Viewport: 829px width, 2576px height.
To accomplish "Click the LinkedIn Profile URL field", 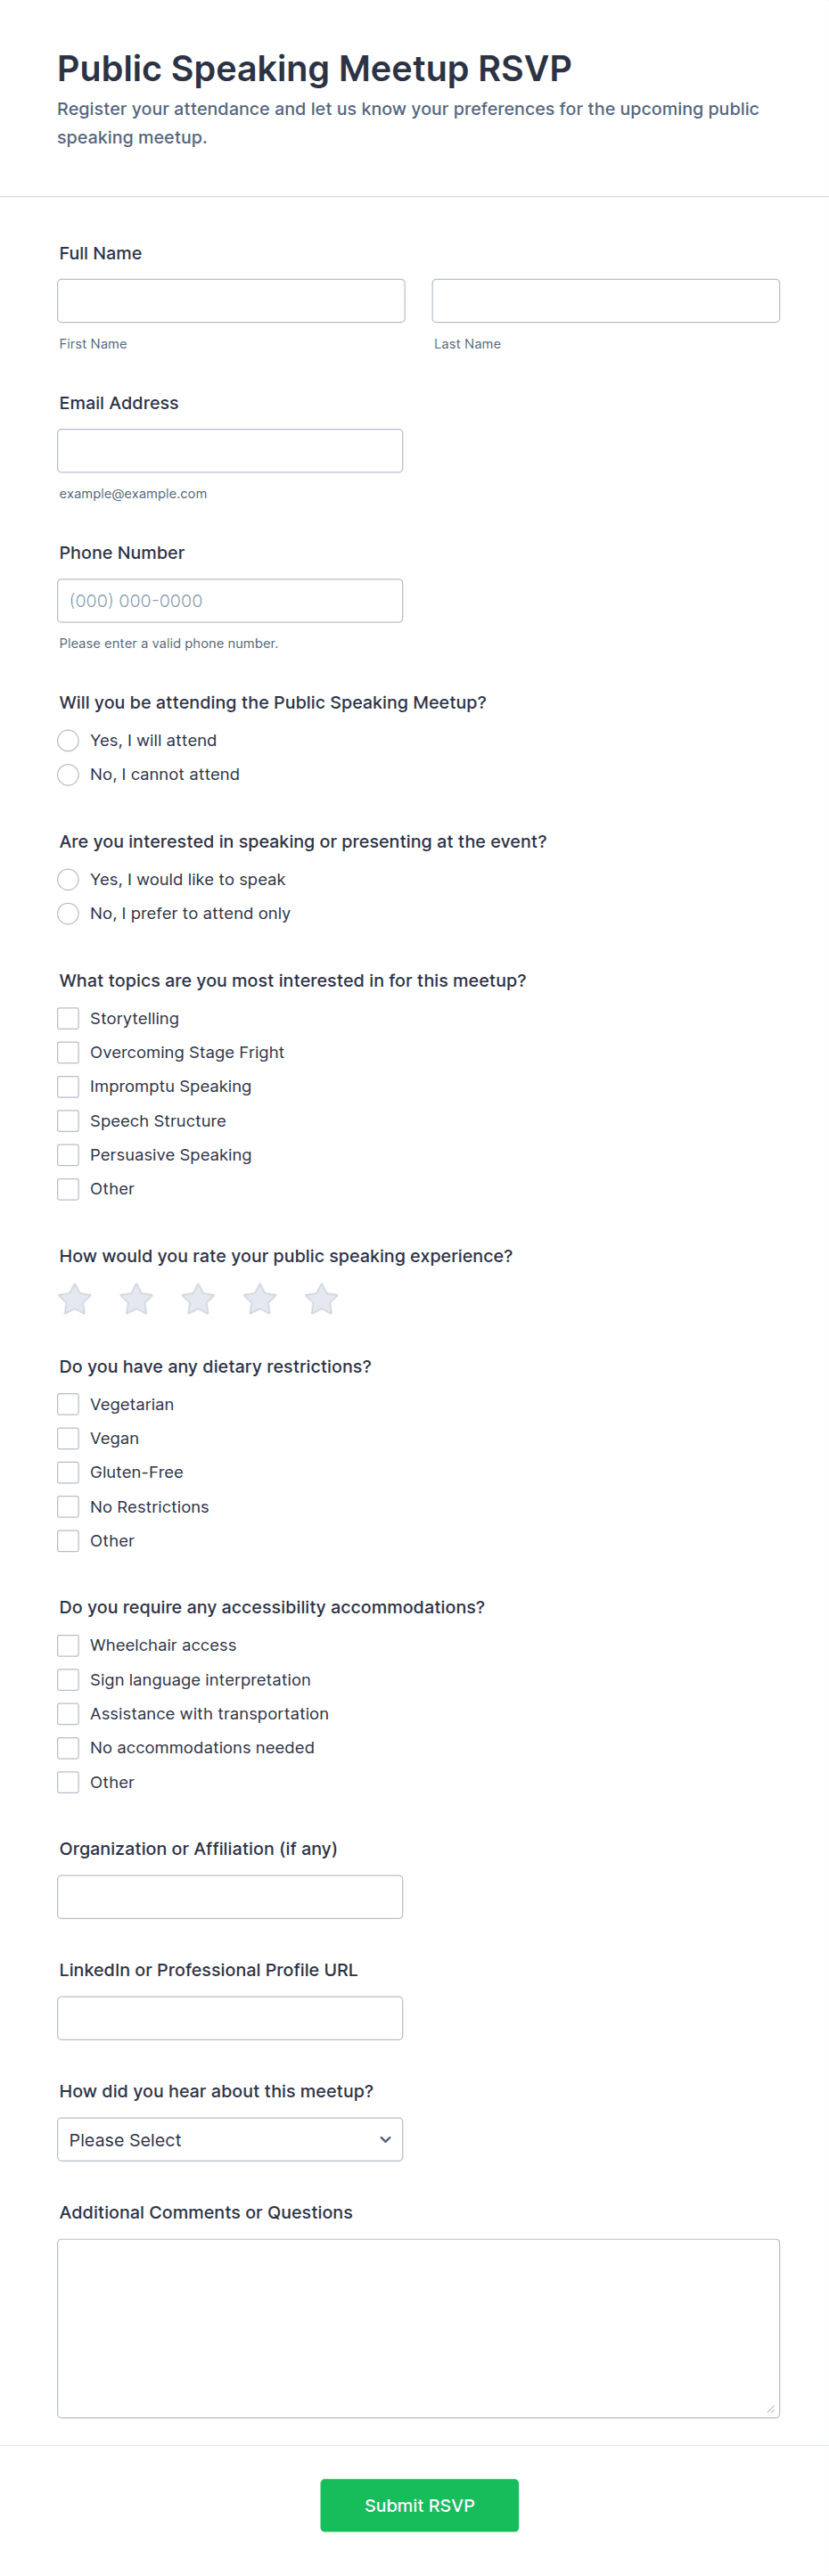I will pyautogui.click(x=230, y=2018).
